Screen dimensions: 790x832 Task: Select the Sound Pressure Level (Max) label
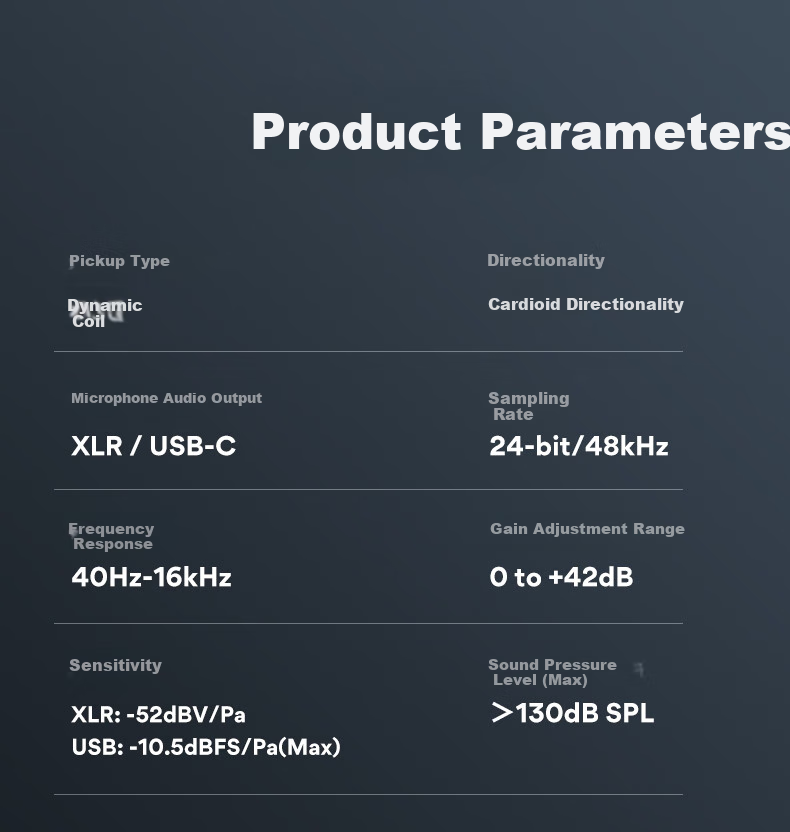(552, 672)
